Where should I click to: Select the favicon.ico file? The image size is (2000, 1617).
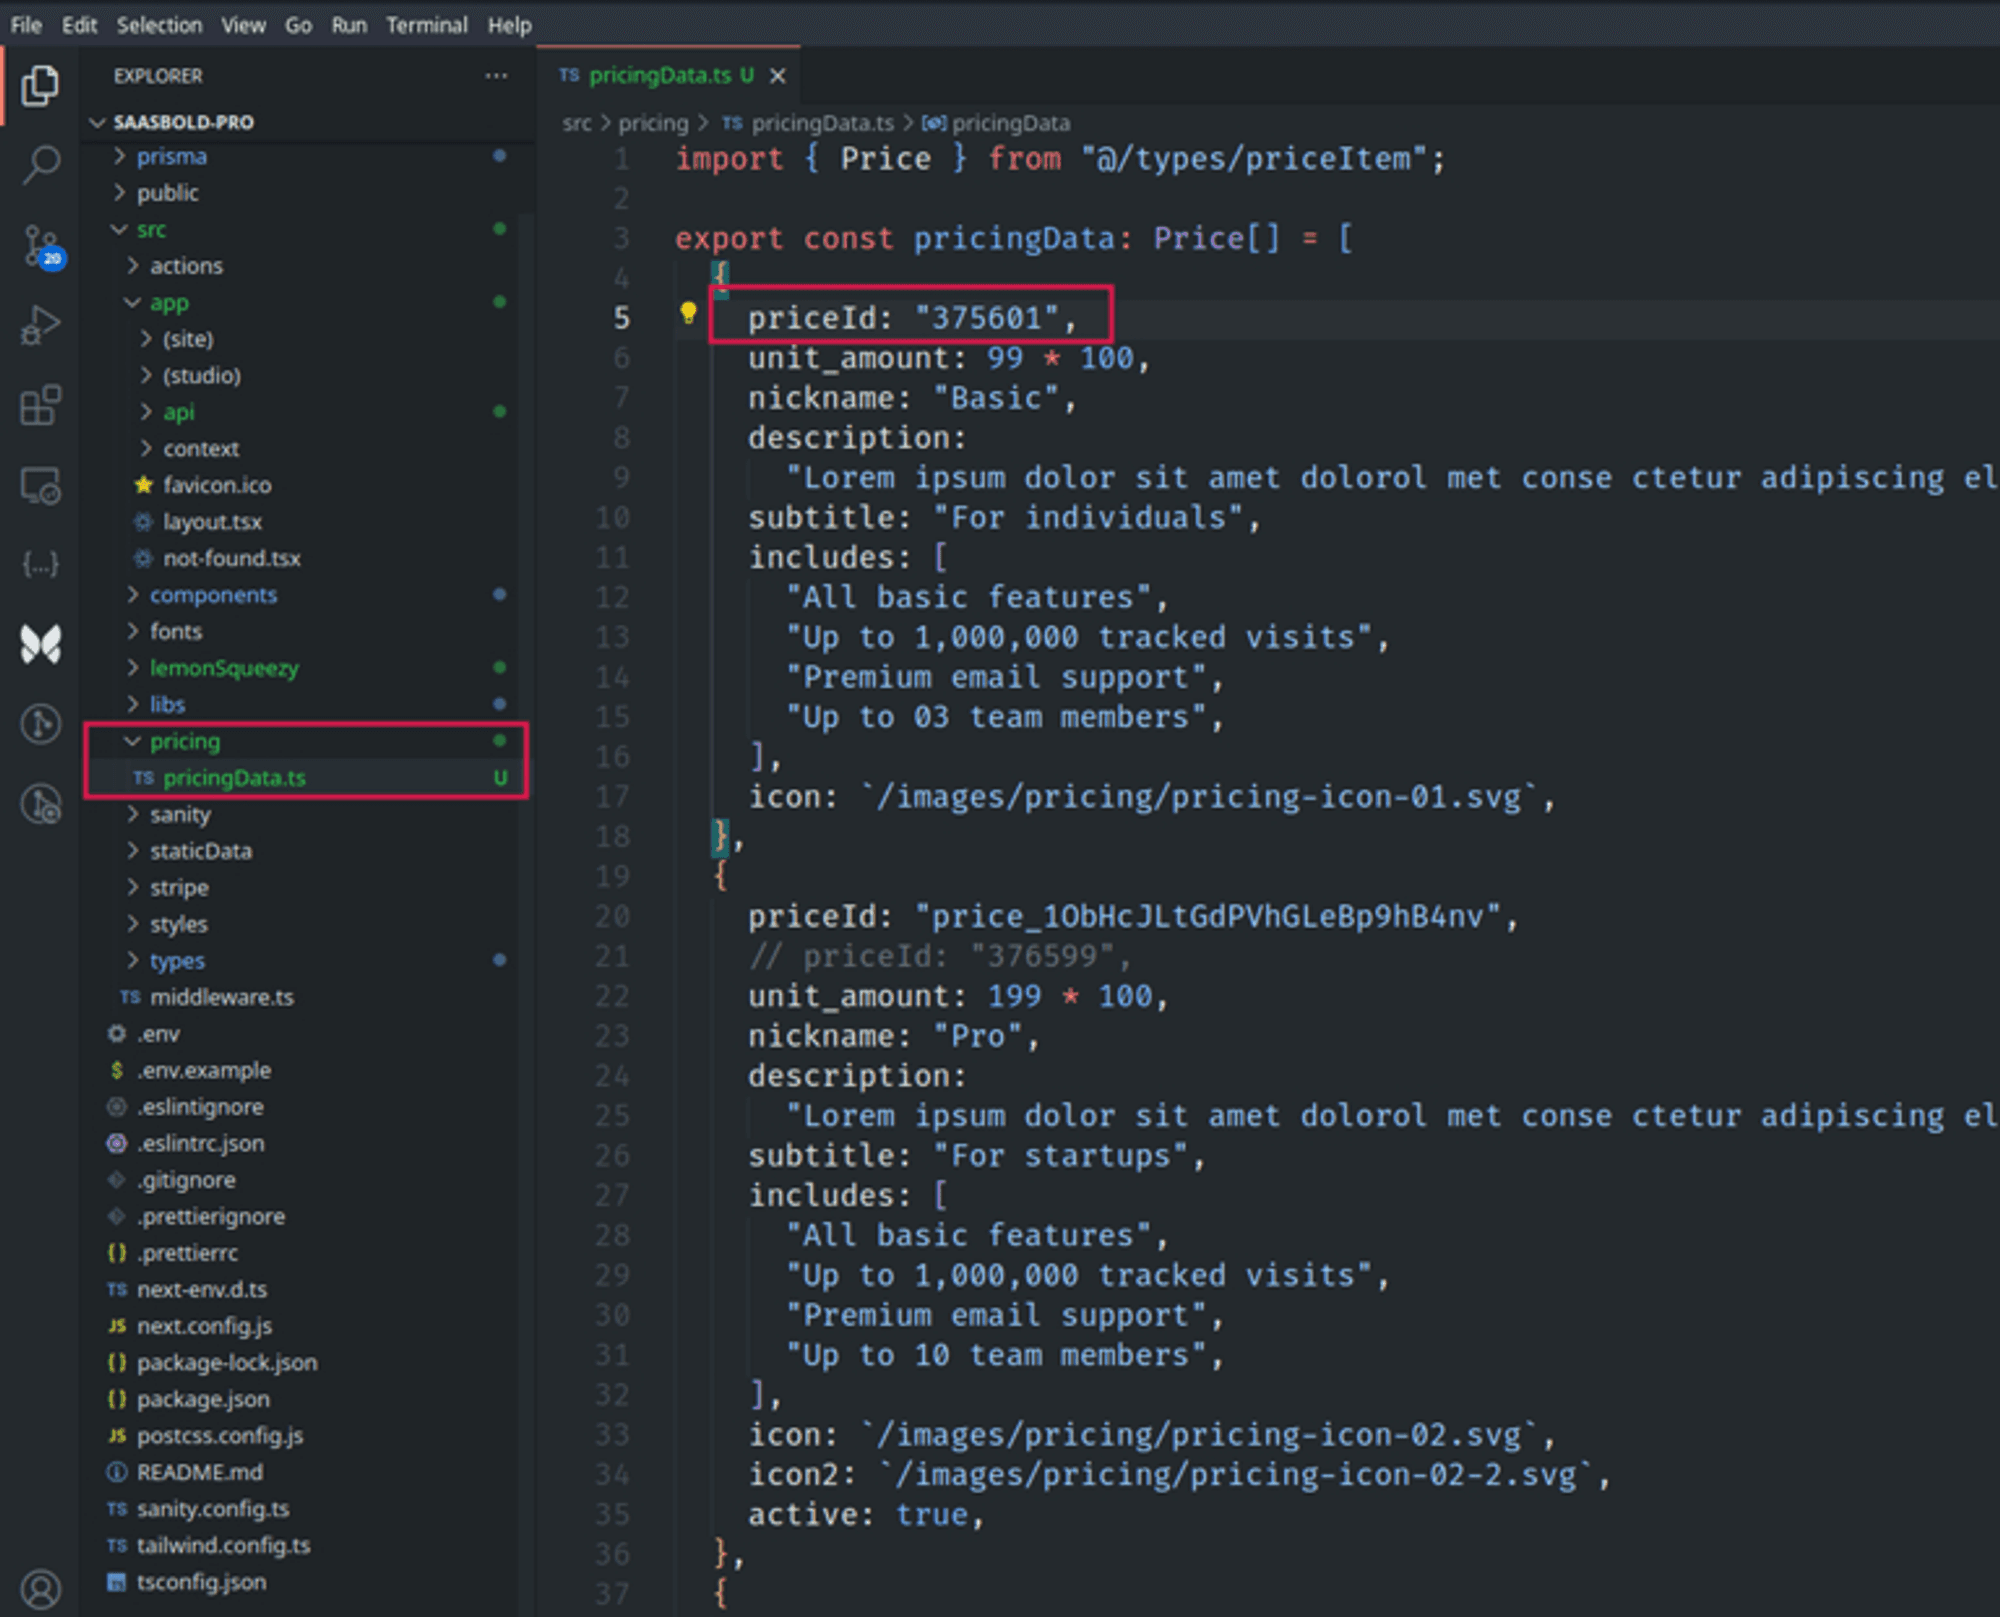click(217, 485)
